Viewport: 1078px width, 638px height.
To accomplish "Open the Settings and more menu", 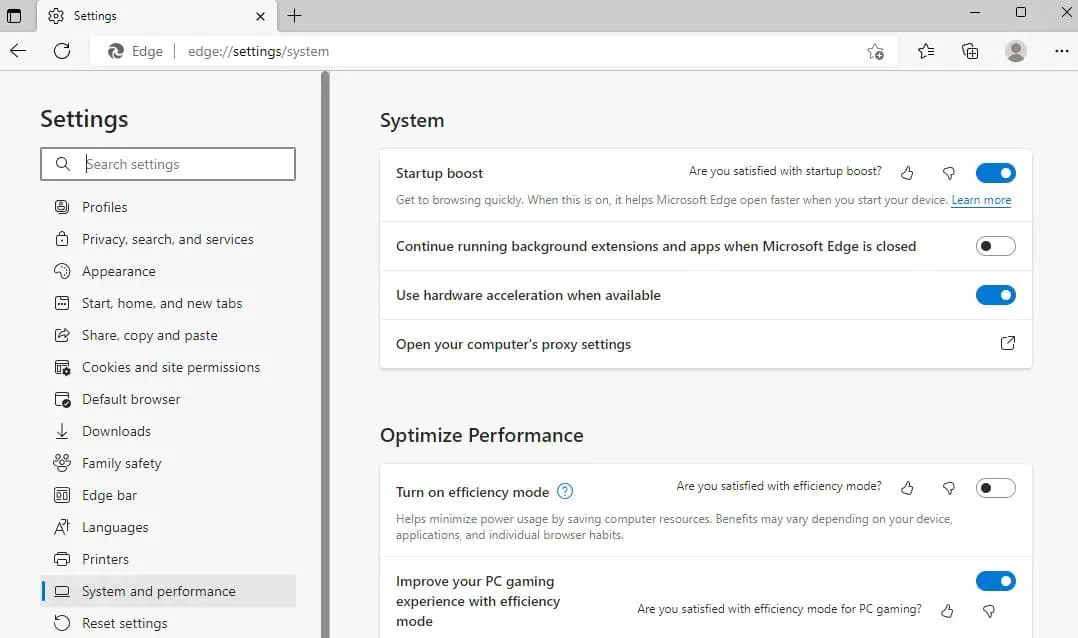I will coord(1061,50).
